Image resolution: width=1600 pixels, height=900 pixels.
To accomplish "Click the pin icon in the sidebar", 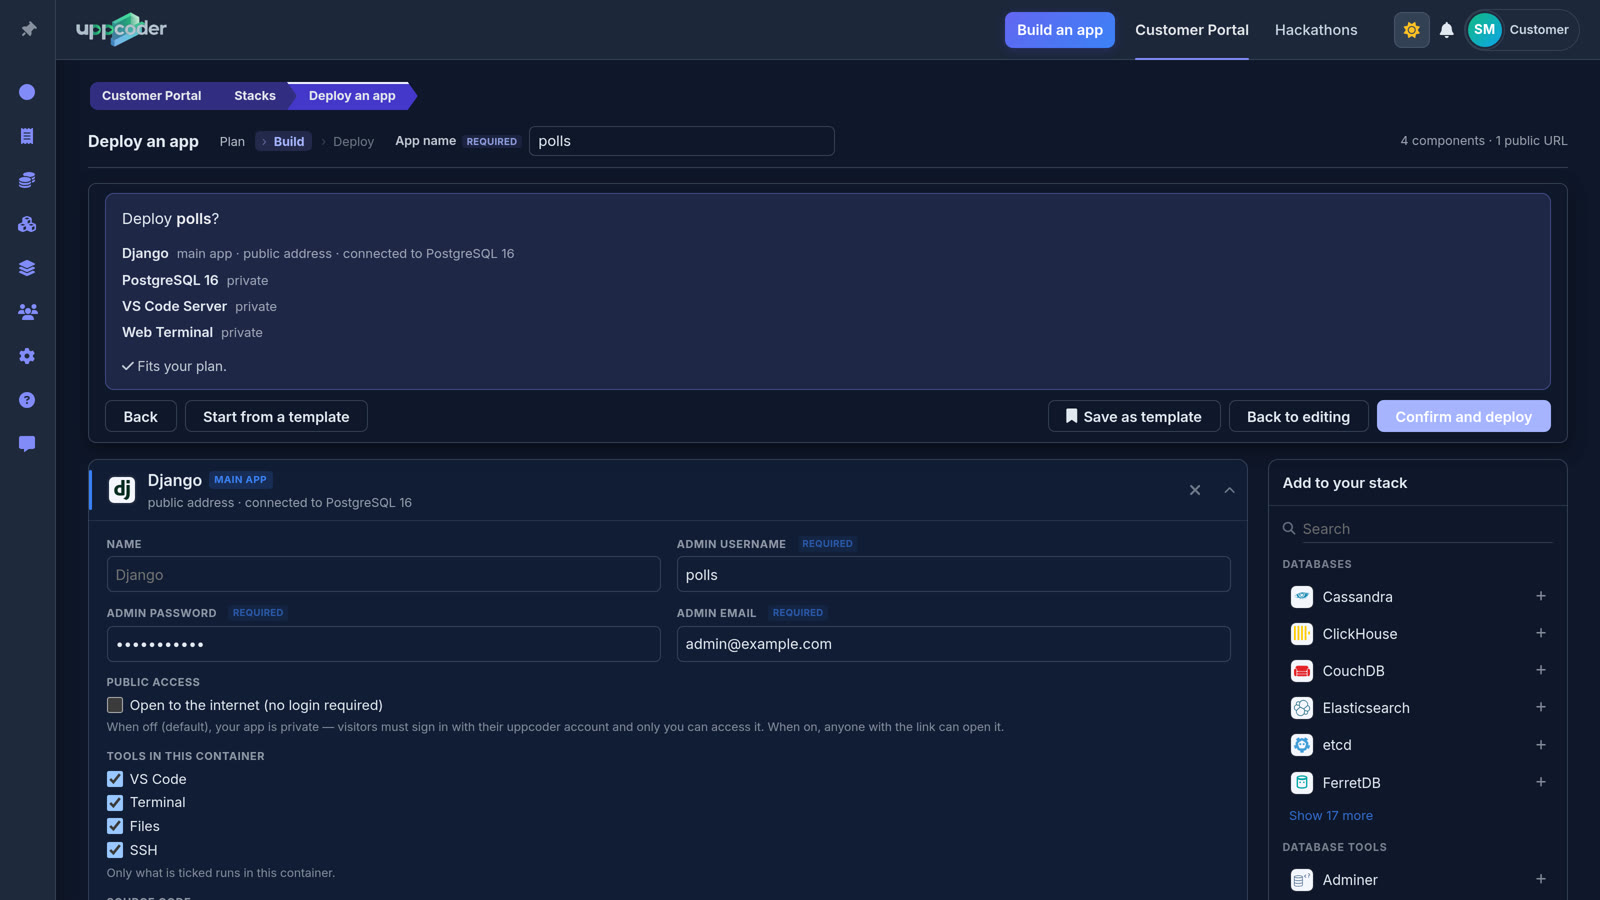I will [28, 29].
